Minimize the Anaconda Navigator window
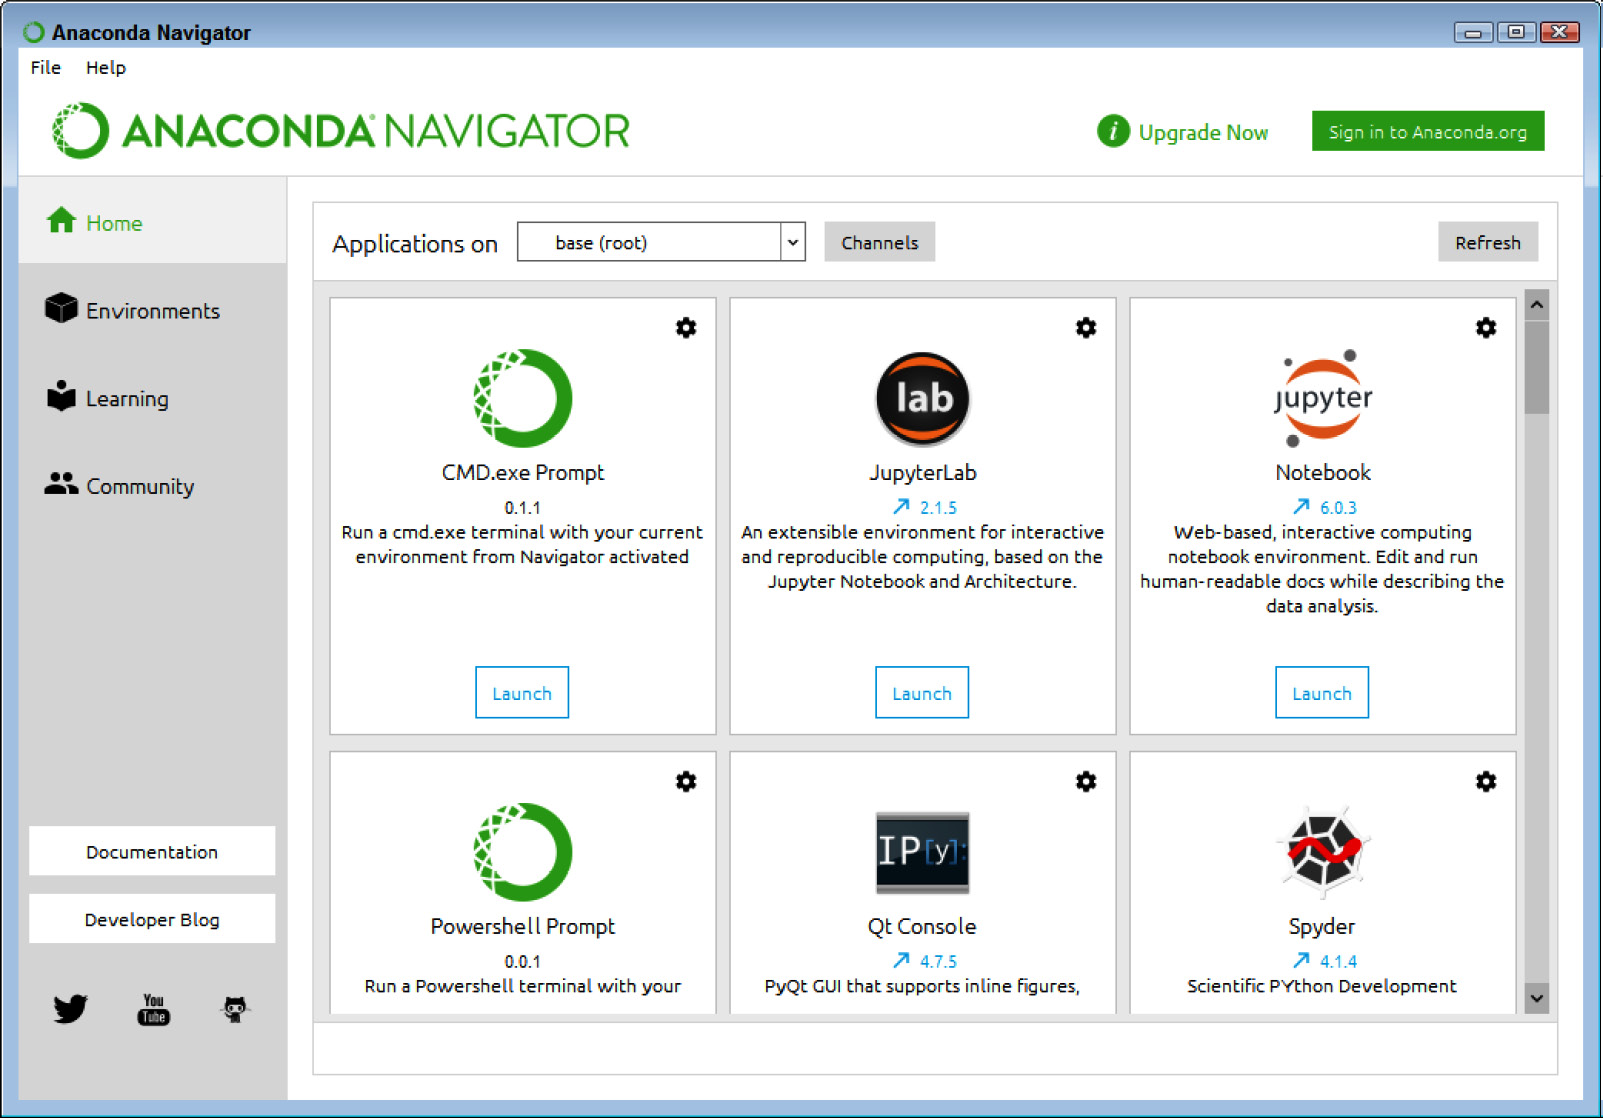 click(1473, 32)
